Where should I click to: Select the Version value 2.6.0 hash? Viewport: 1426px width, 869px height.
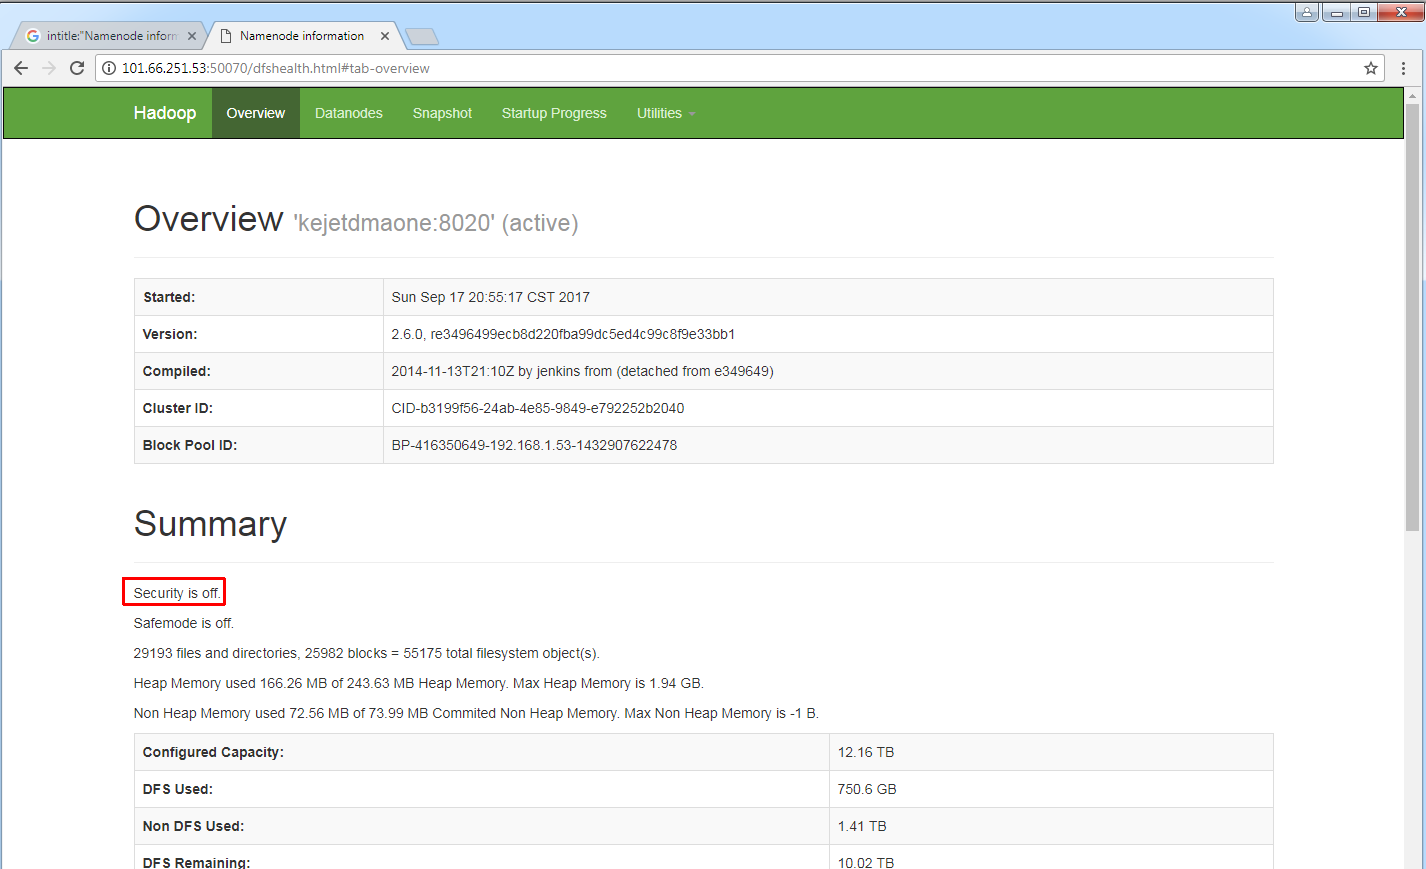(563, 334)
